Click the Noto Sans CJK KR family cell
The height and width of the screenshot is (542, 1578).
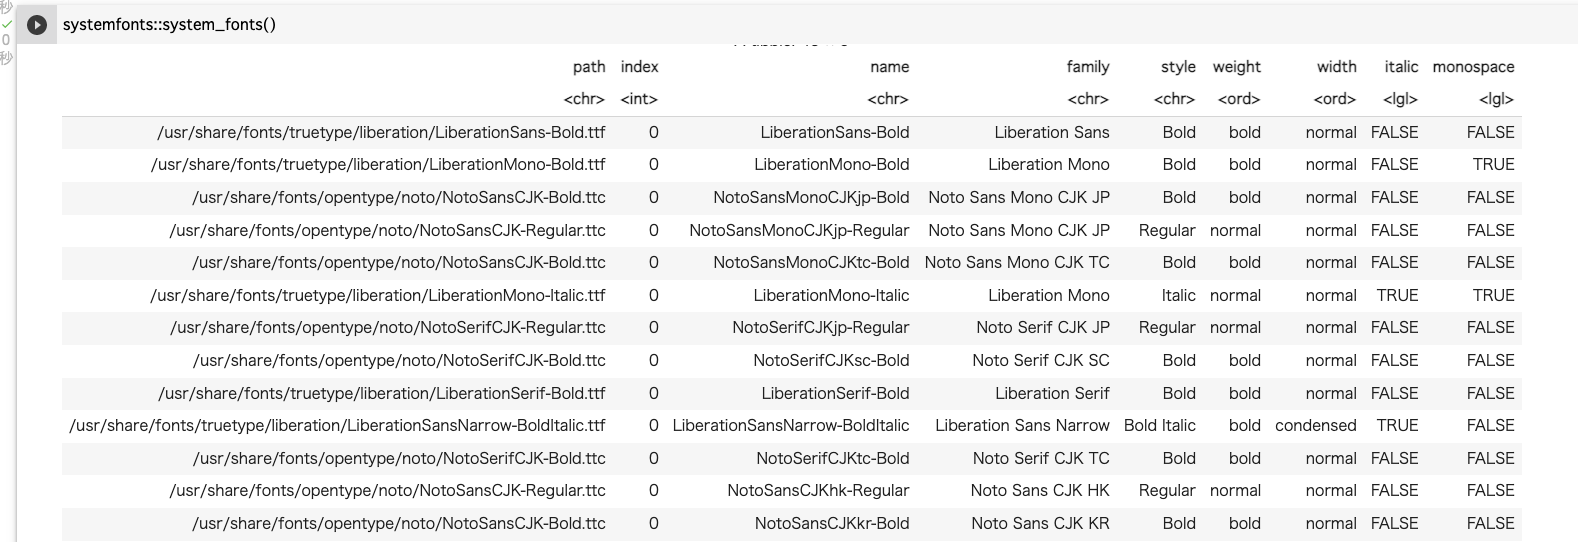[x=1040, y=523]
